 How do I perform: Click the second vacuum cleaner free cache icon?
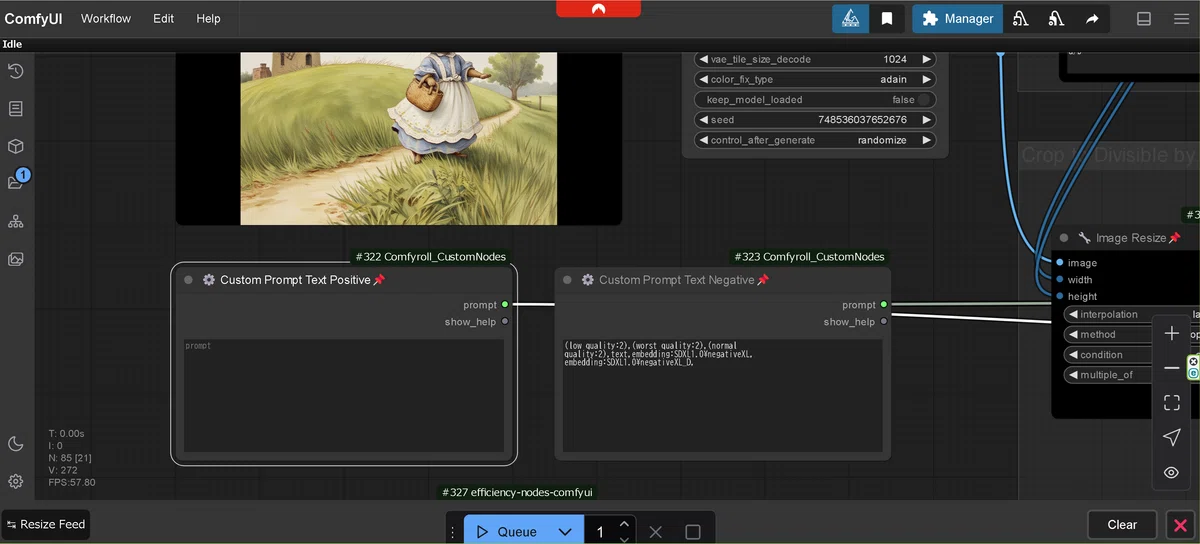click(1056, 18)
